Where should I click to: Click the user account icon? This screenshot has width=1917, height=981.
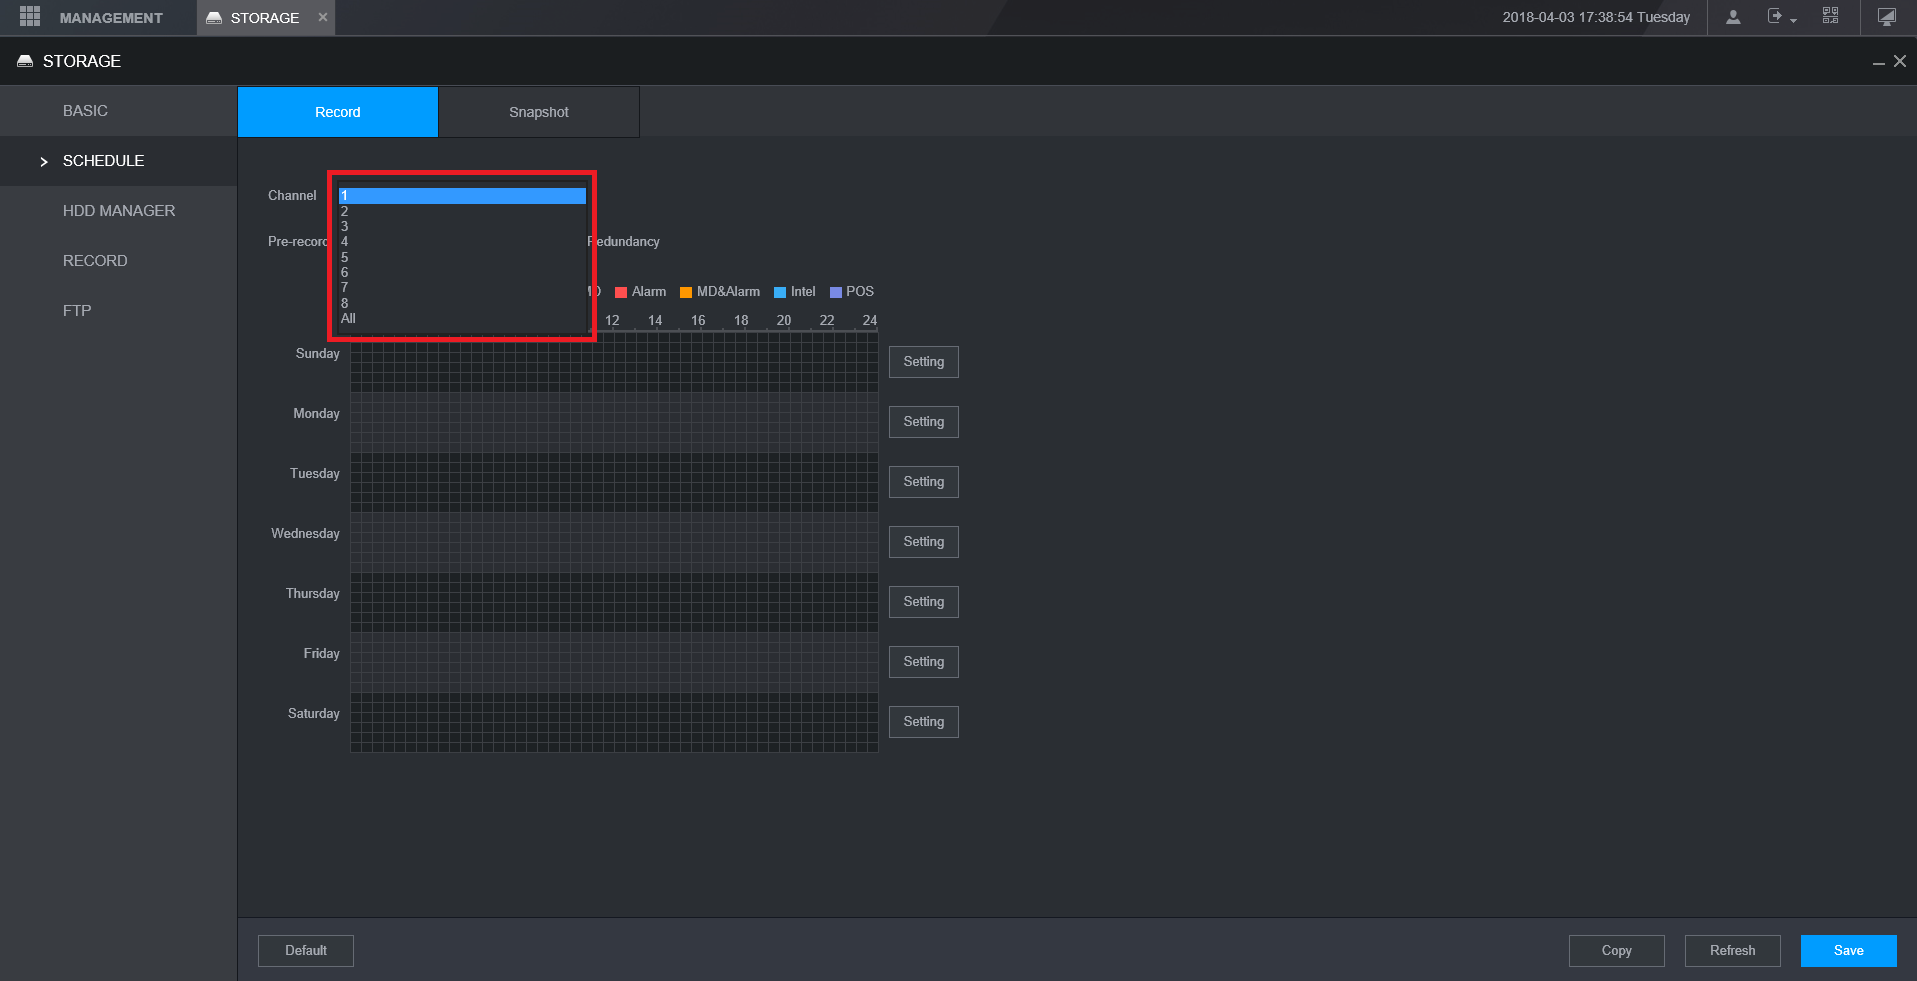click(x=1733, y=17)
